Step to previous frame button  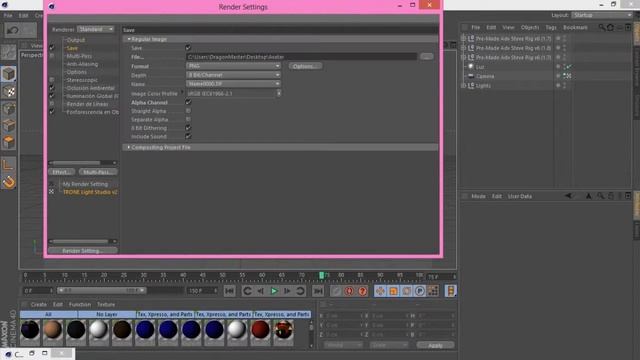[261, 291]
